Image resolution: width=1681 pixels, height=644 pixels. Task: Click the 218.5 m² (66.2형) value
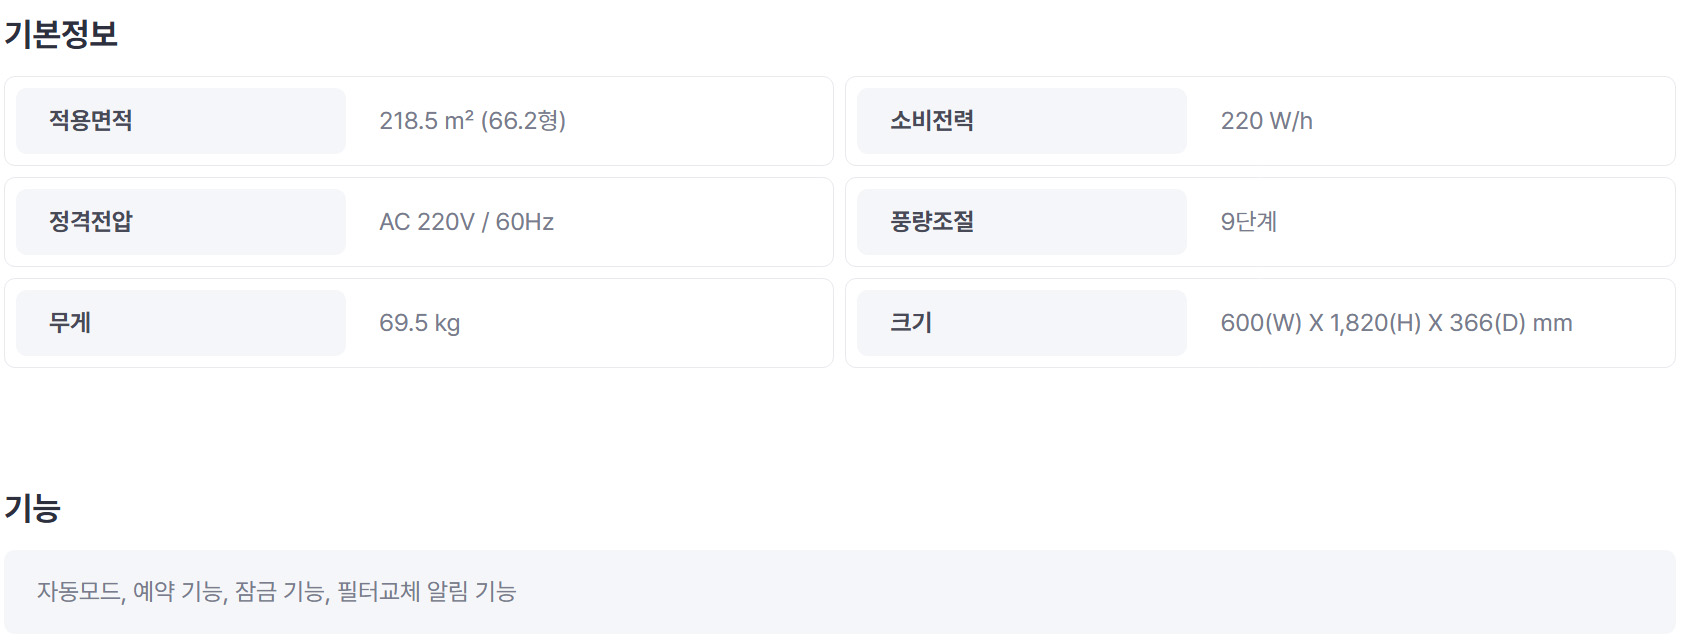tap(472, 121)
